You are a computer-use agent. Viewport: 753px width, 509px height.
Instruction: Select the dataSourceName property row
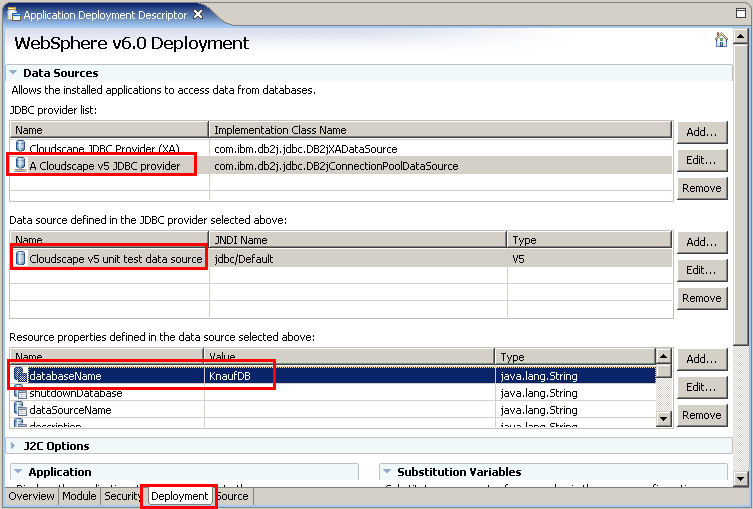333,410
